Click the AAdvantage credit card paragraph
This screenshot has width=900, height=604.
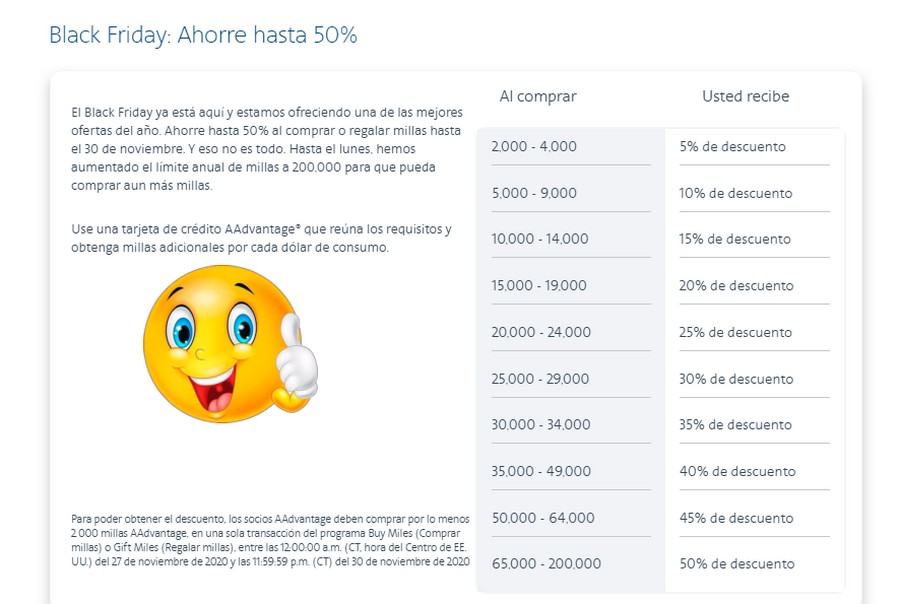click(261, 238)
